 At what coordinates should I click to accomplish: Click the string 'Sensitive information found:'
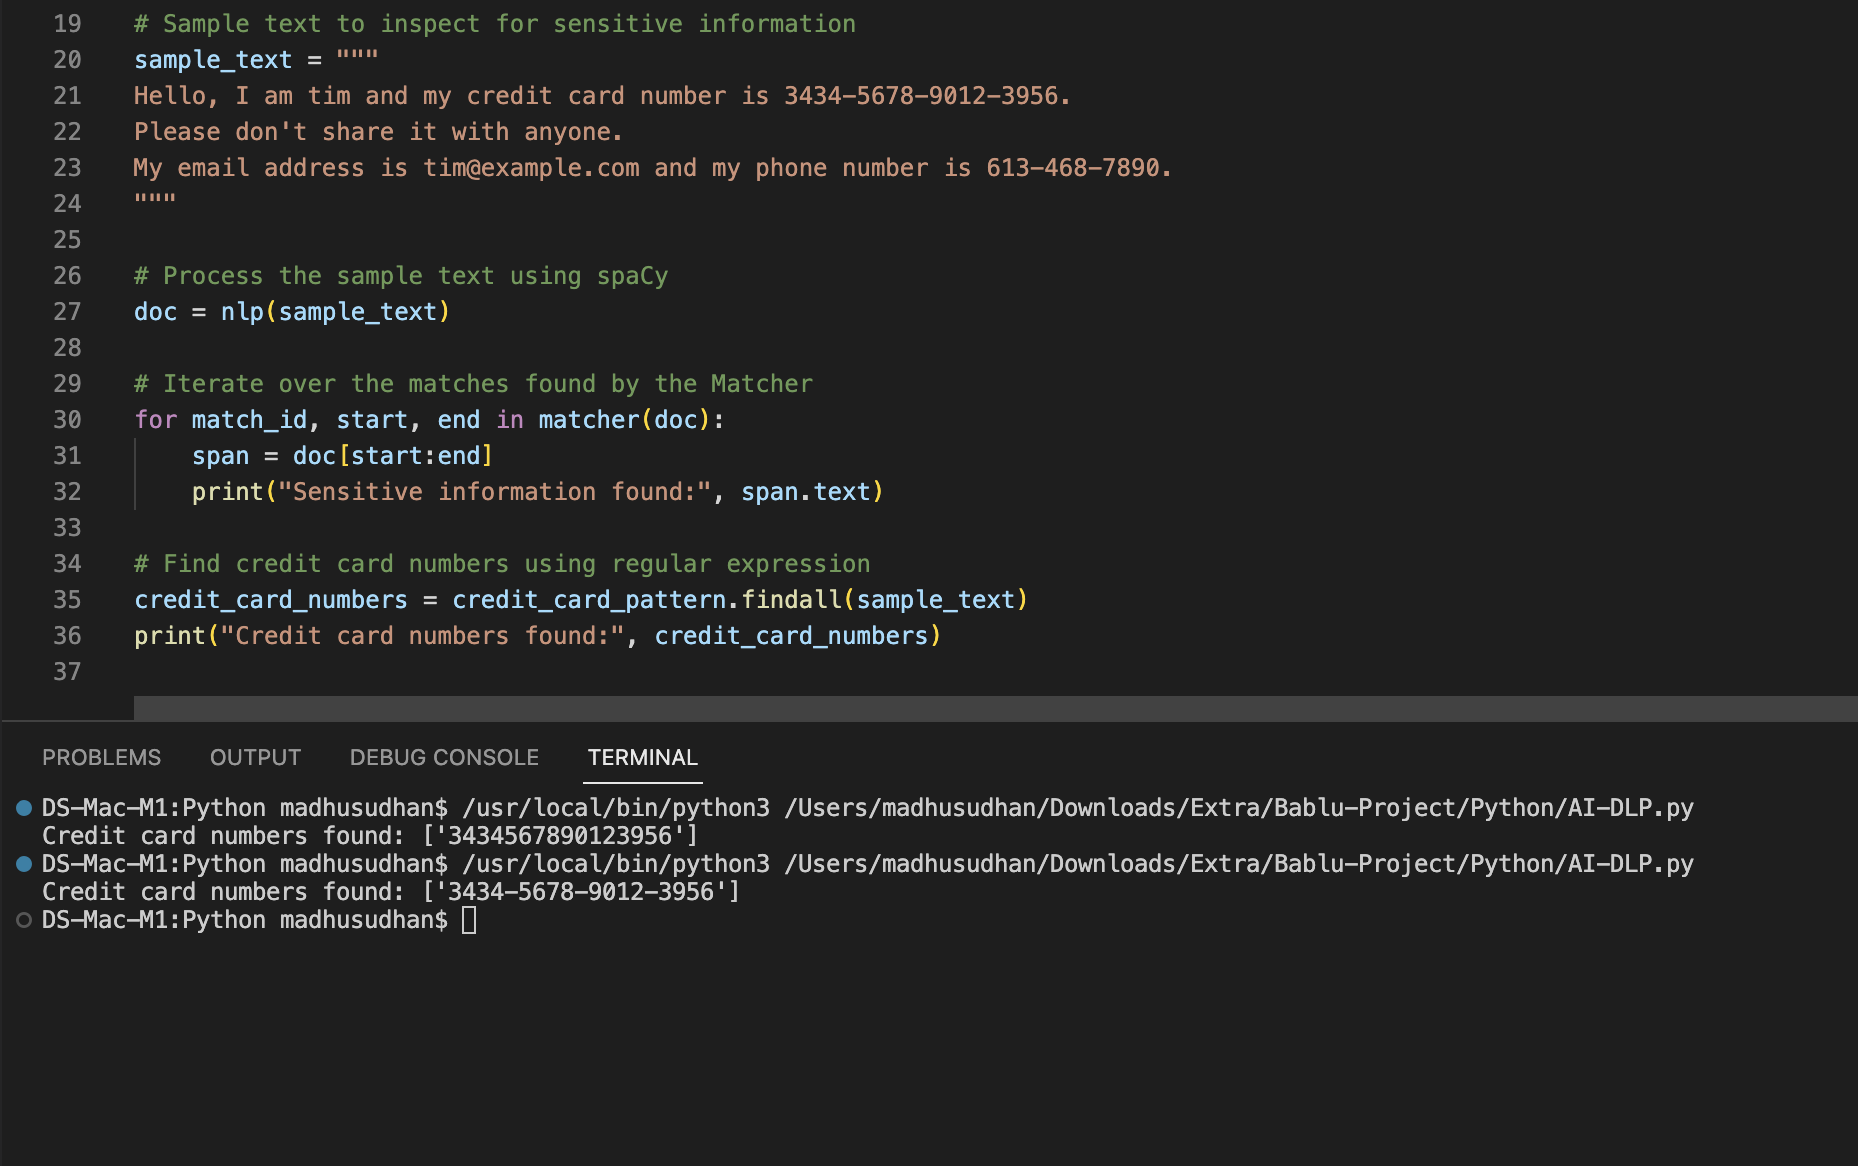[495, 492]
